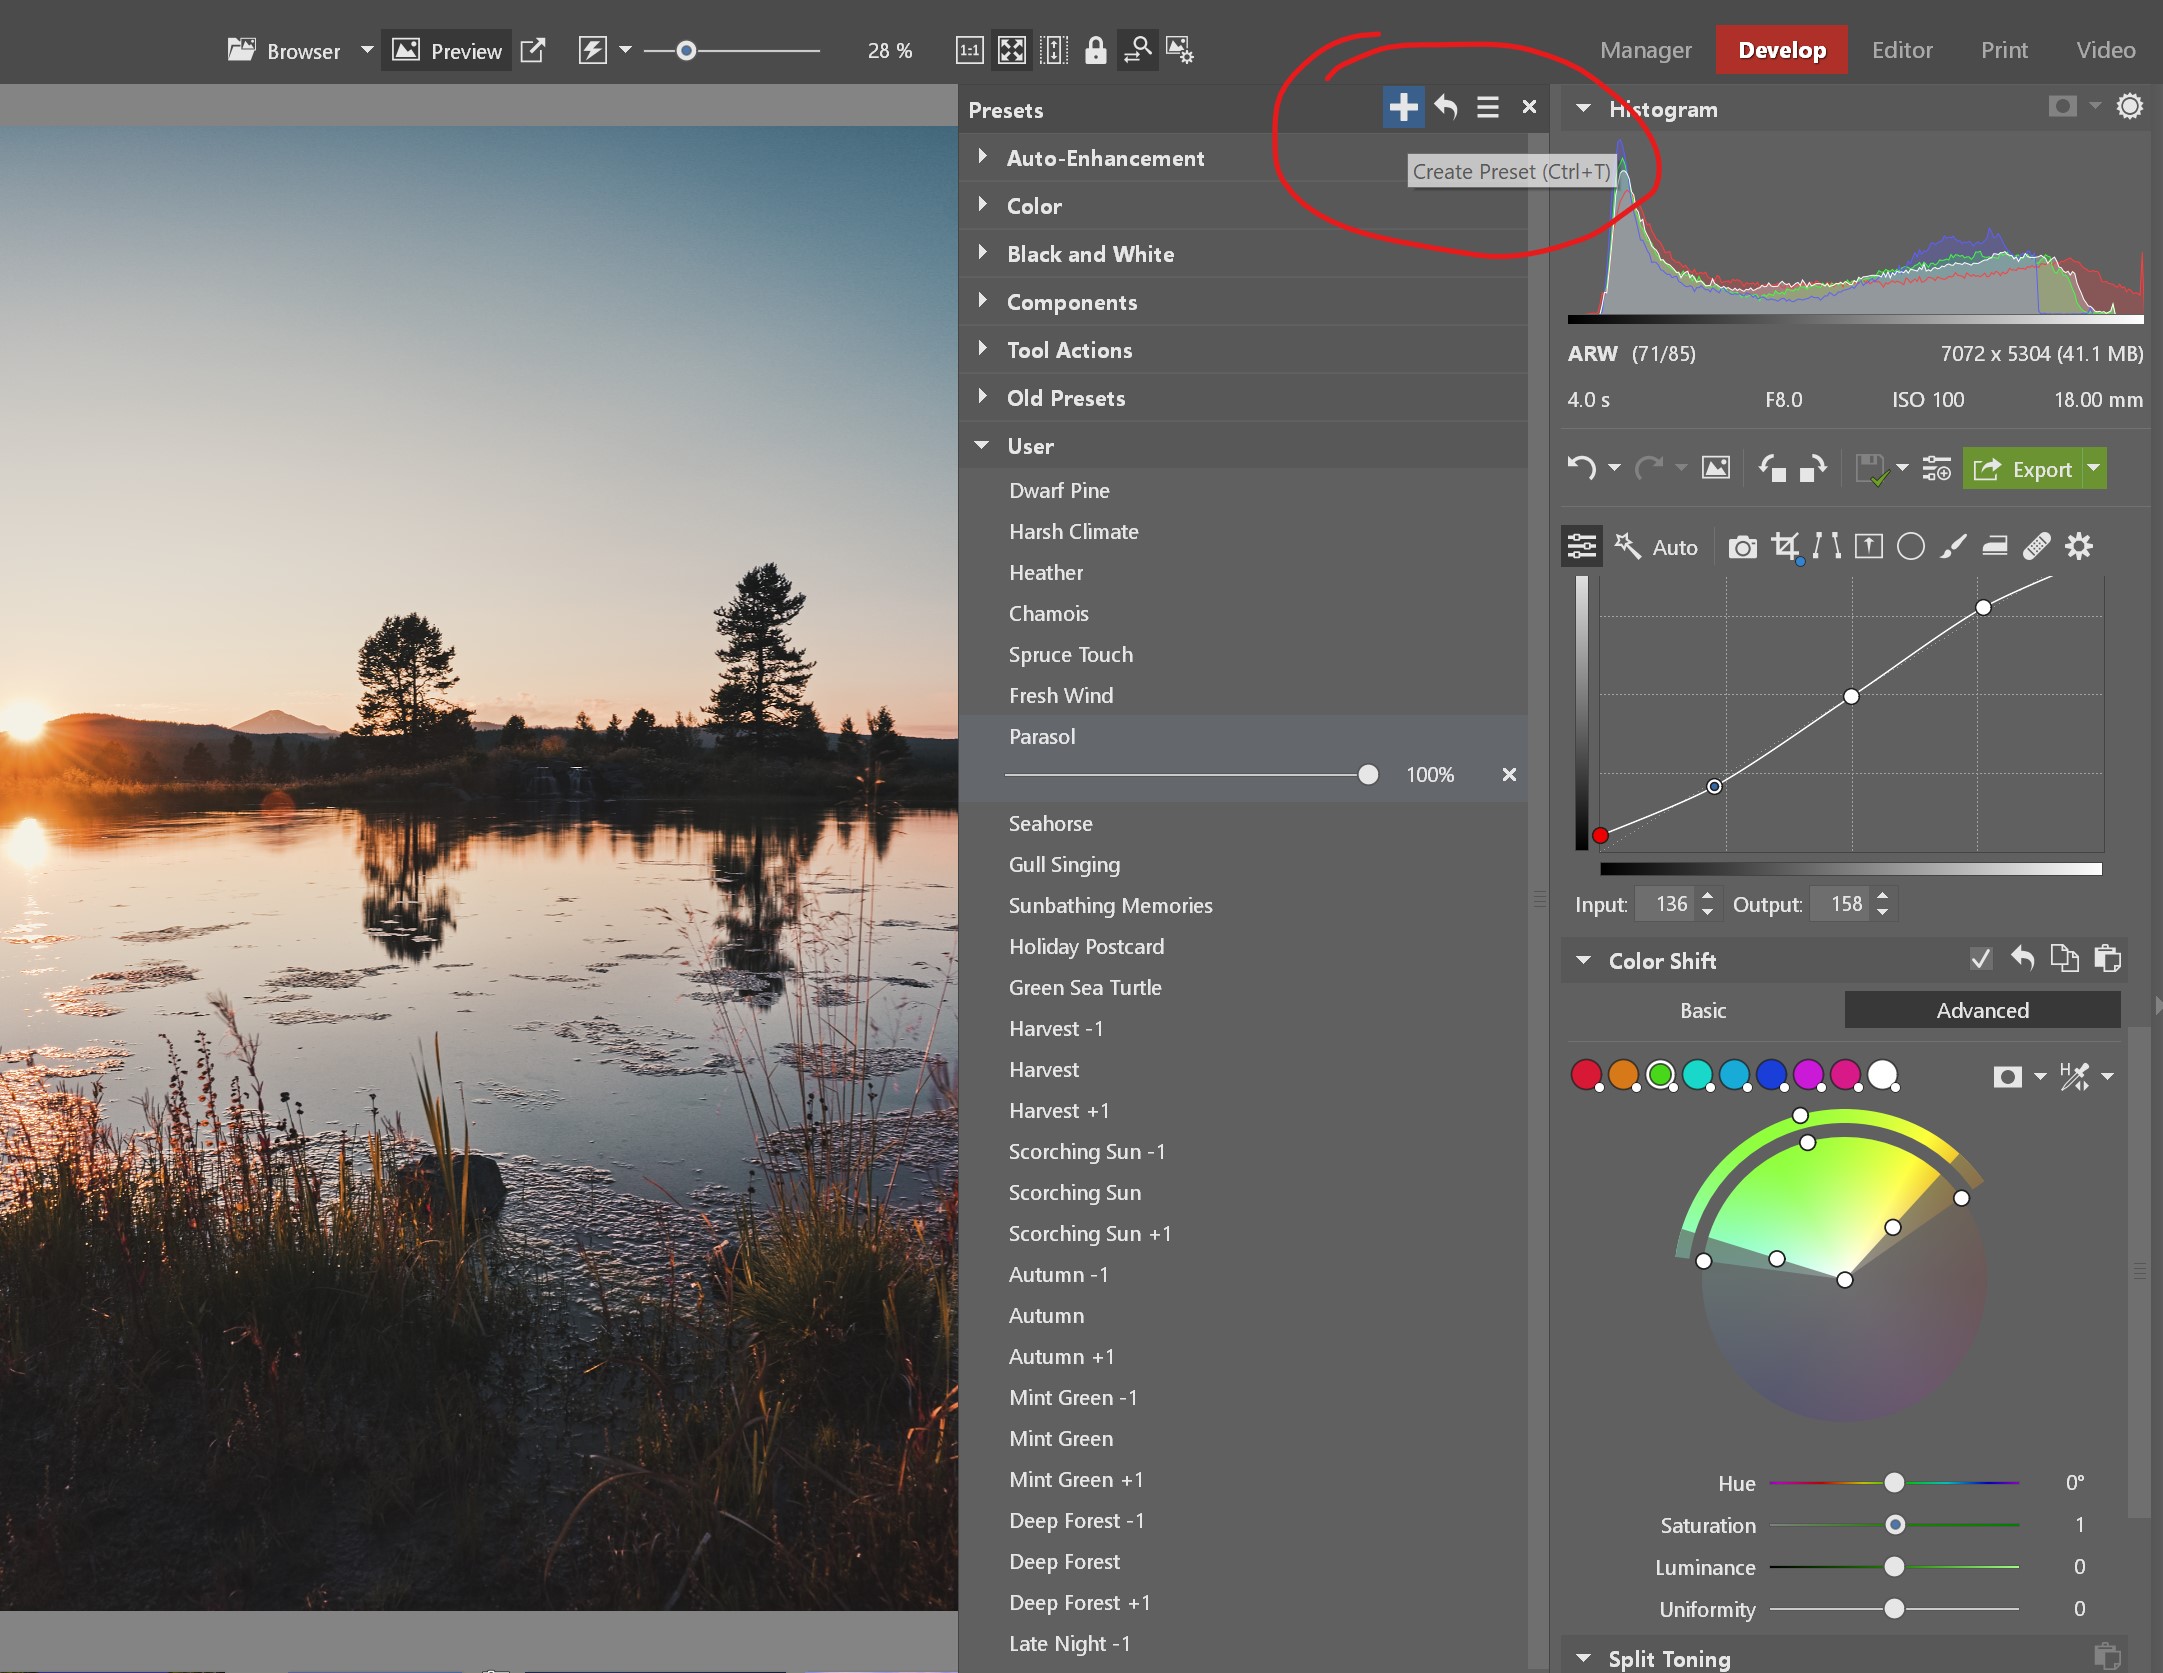2163x1673 pixels.
Task: Enable the Color Shift checkbox
Action: click(1982, 959)
